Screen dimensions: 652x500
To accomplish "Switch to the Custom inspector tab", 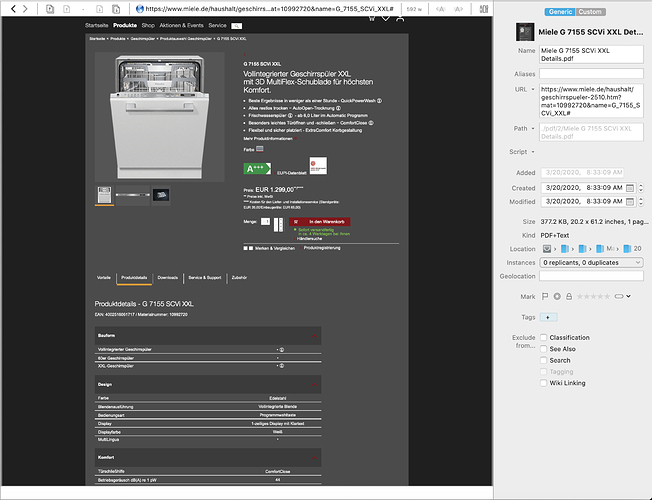I will click(x=590, y=12).
